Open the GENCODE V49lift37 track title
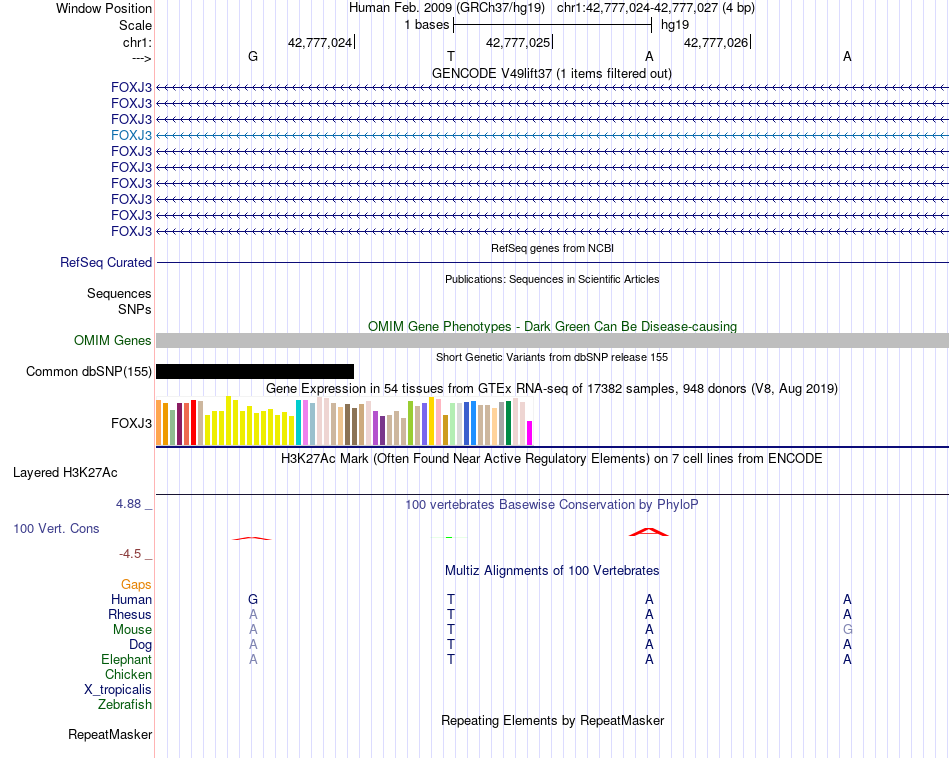This screenshot has height=758, width=950. [551, 73]
